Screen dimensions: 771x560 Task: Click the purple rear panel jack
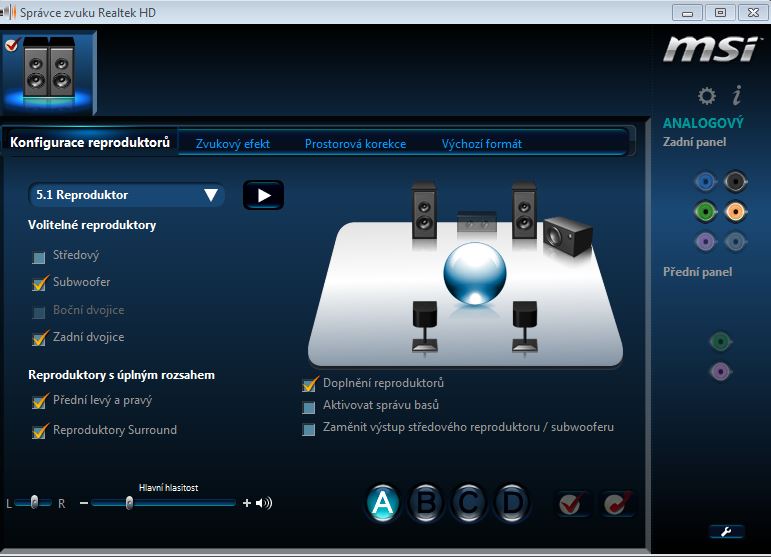(x=706, y=242)
